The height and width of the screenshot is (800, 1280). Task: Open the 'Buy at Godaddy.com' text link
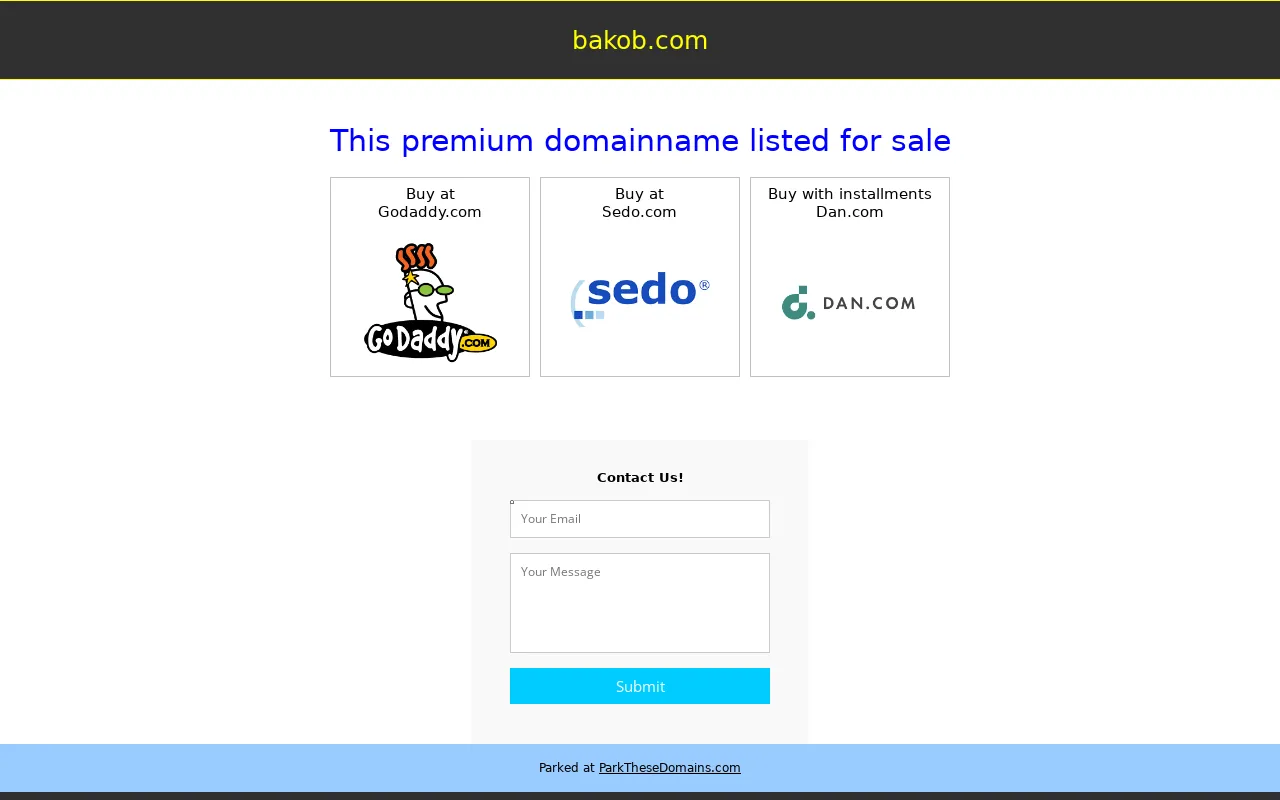[x=430, y=203]
